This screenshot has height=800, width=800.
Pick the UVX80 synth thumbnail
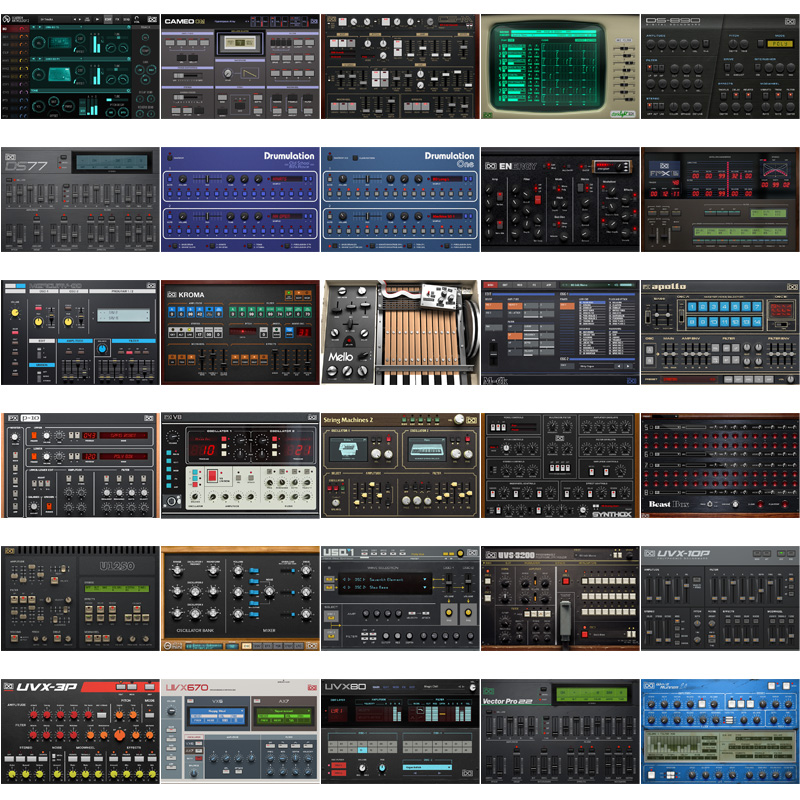(x=401, y=731)
